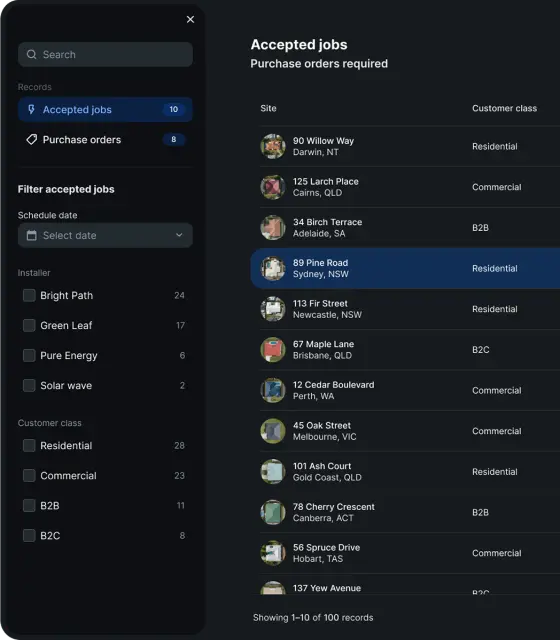Screen dimensions: 560x640
Task: Open 125 Larch Place site thumbnail
Action: point(273,187)
